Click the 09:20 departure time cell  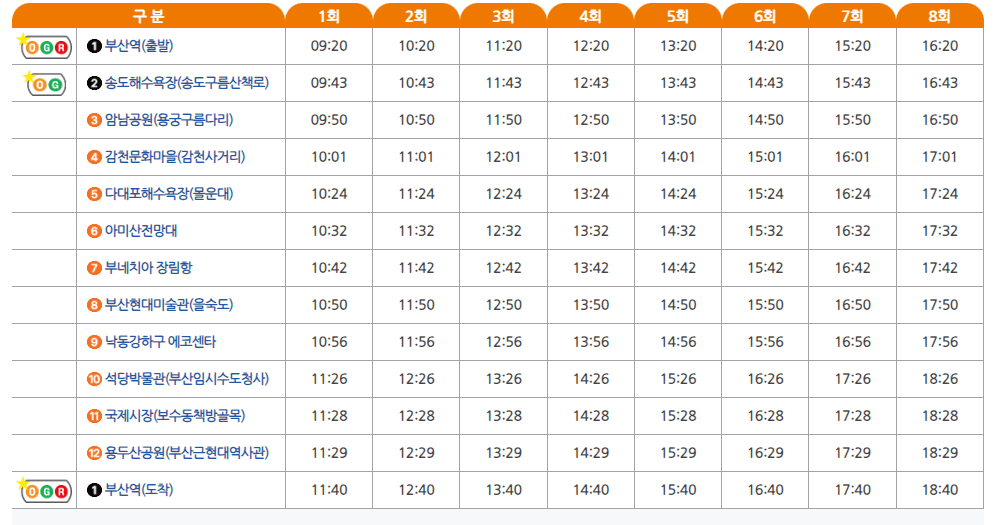329,46
